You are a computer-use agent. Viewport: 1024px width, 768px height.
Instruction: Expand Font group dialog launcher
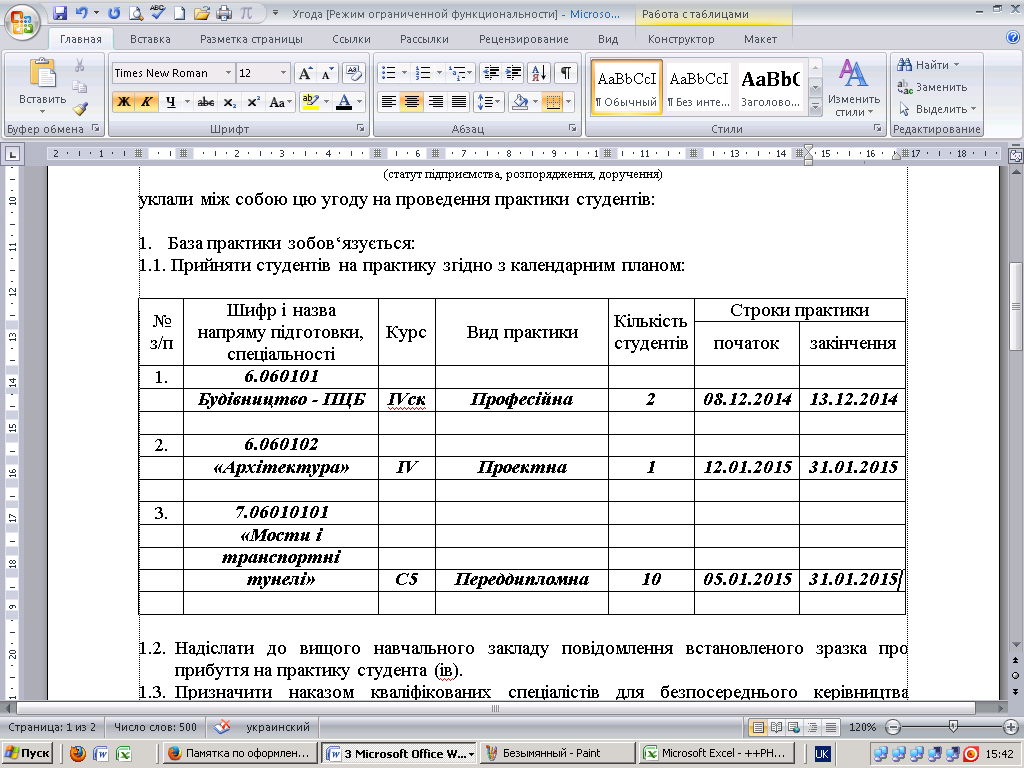[x=360, y=129]
